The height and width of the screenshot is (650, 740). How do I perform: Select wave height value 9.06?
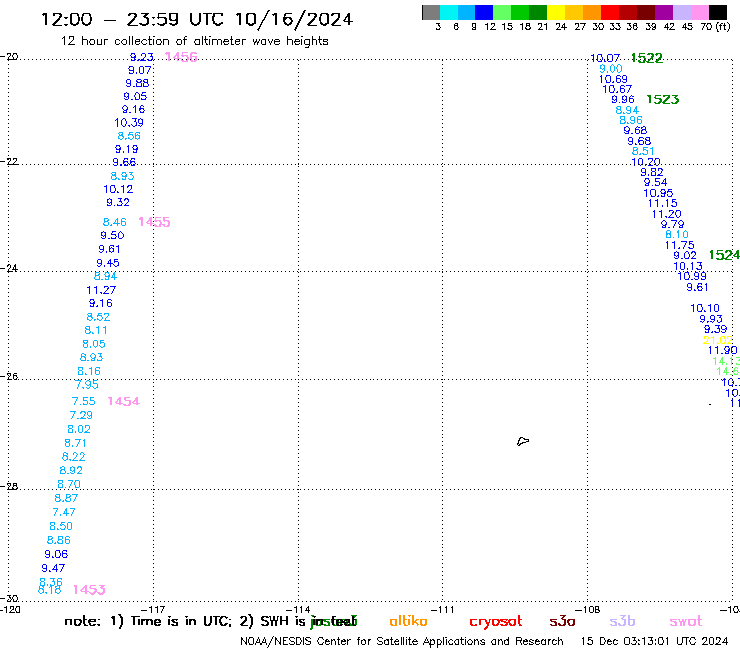tap(56, 554)
